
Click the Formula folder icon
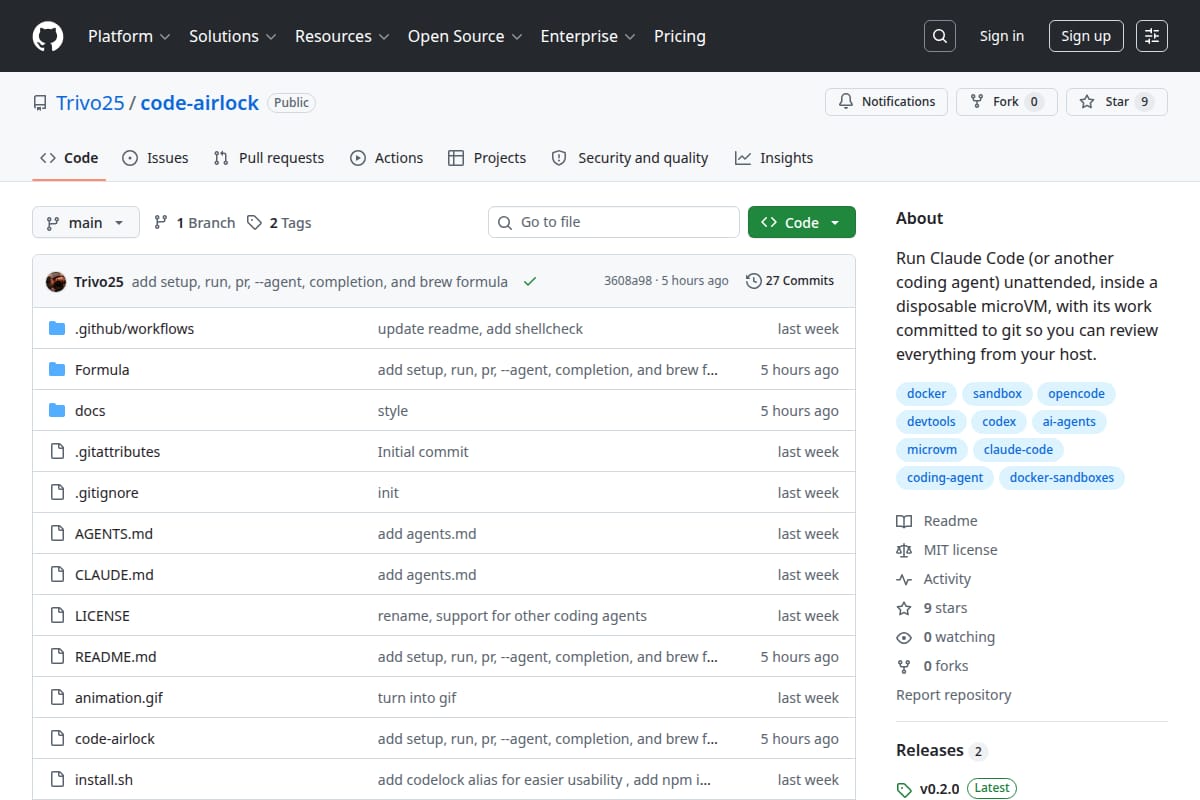pyautogui.click(x=57, y=370)
